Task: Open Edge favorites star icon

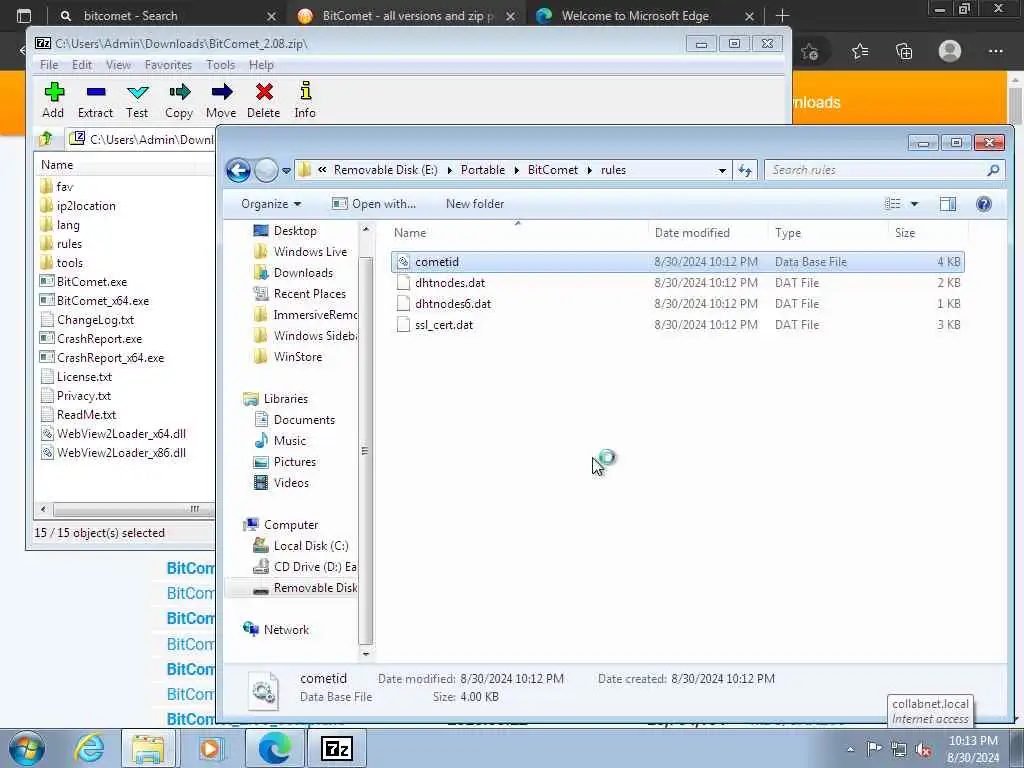Action: [859, 51]
